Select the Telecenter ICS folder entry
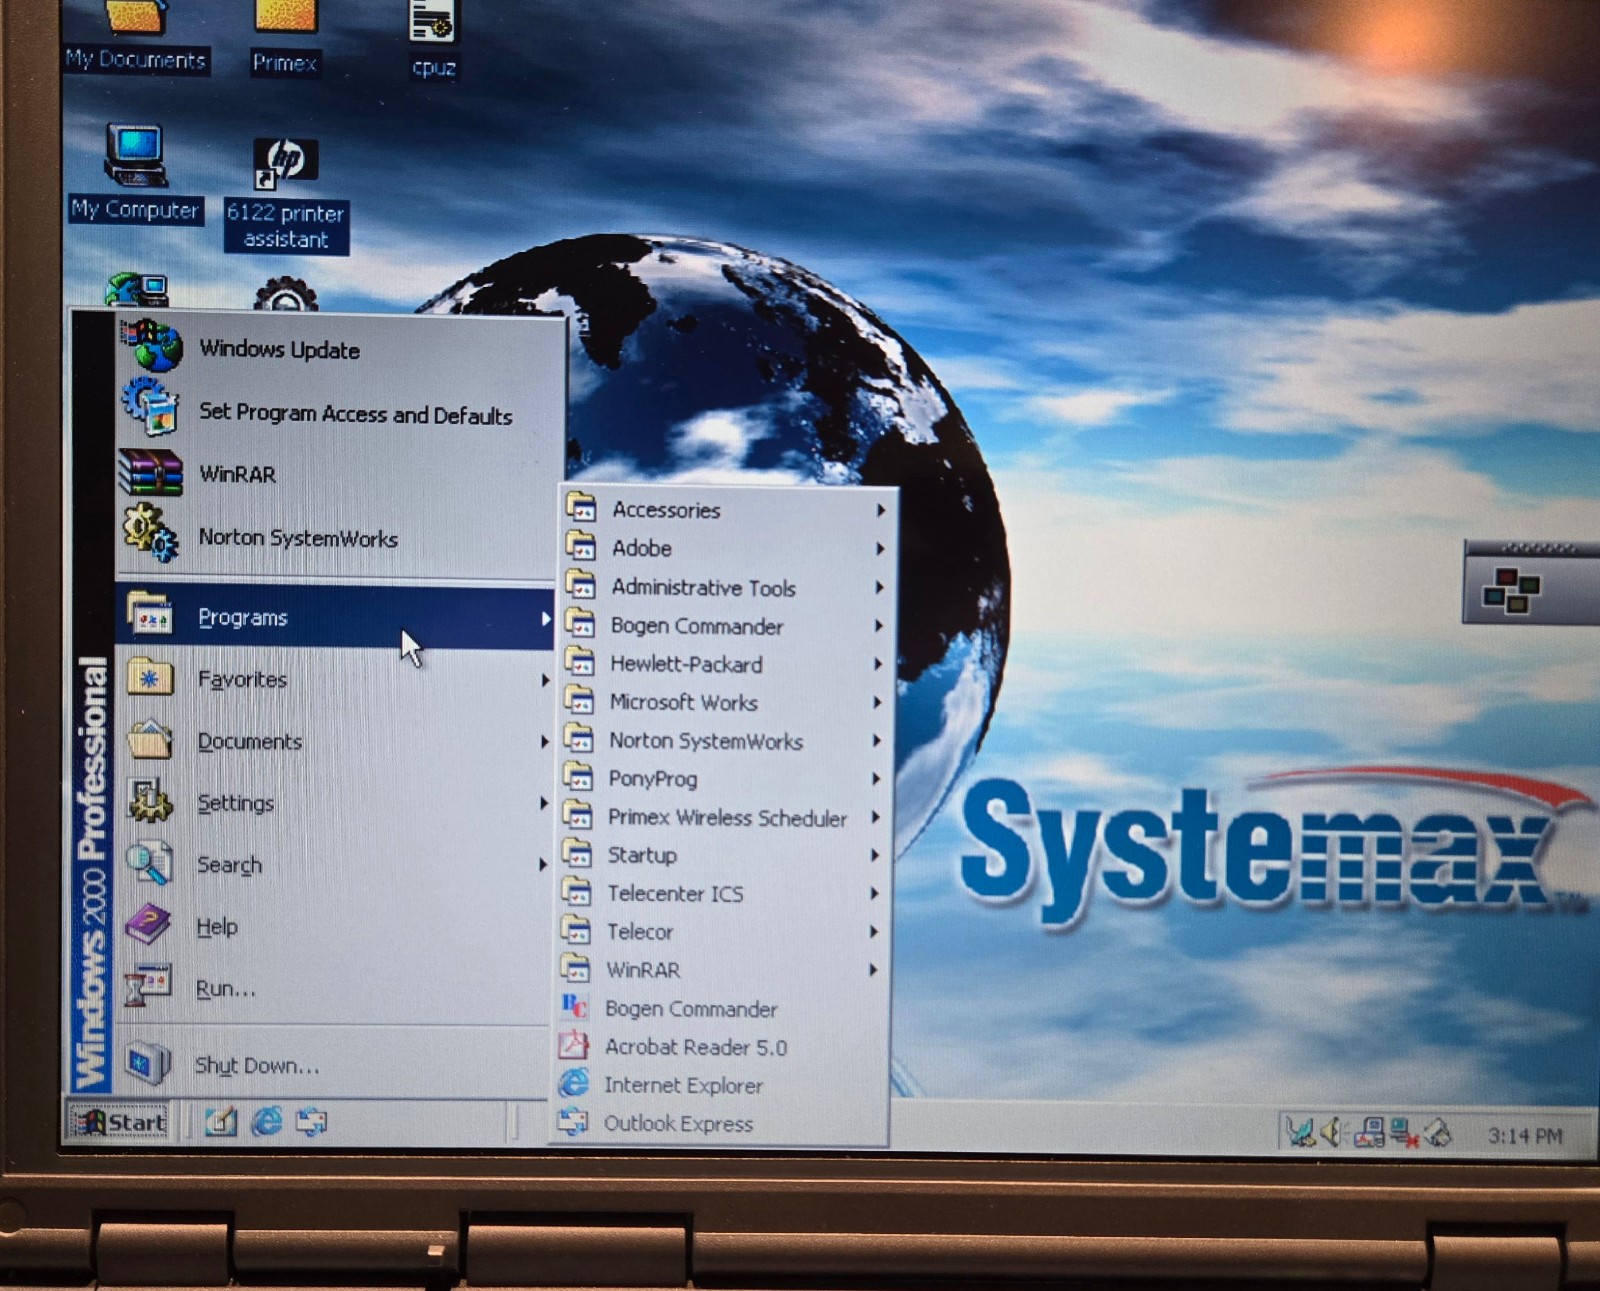The width and height of the screenshot is (1600, 1291). coord(724,893)
